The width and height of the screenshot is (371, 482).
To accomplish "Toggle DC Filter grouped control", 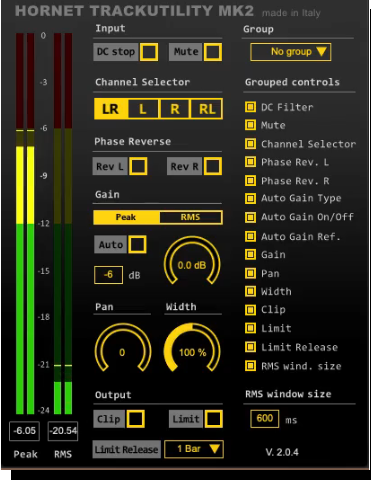I will click(250, 107).
